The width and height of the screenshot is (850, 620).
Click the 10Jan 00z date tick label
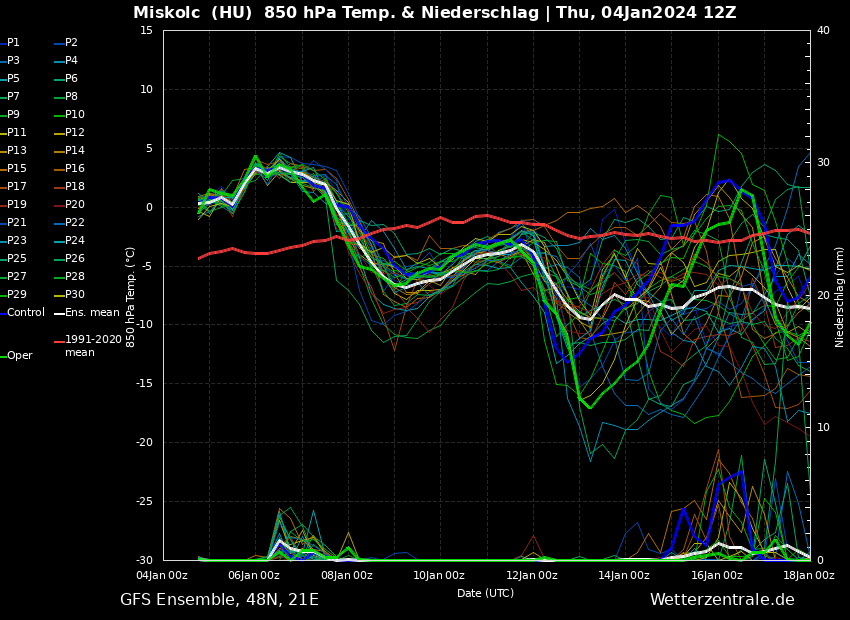click(439, 575)
